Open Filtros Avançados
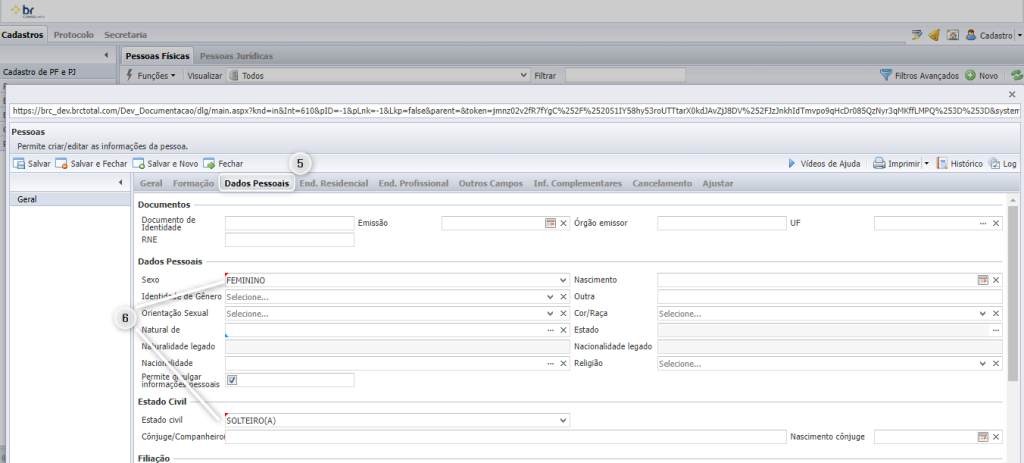The width and height of the screenshot is (1024, 463). click(919, 76)
